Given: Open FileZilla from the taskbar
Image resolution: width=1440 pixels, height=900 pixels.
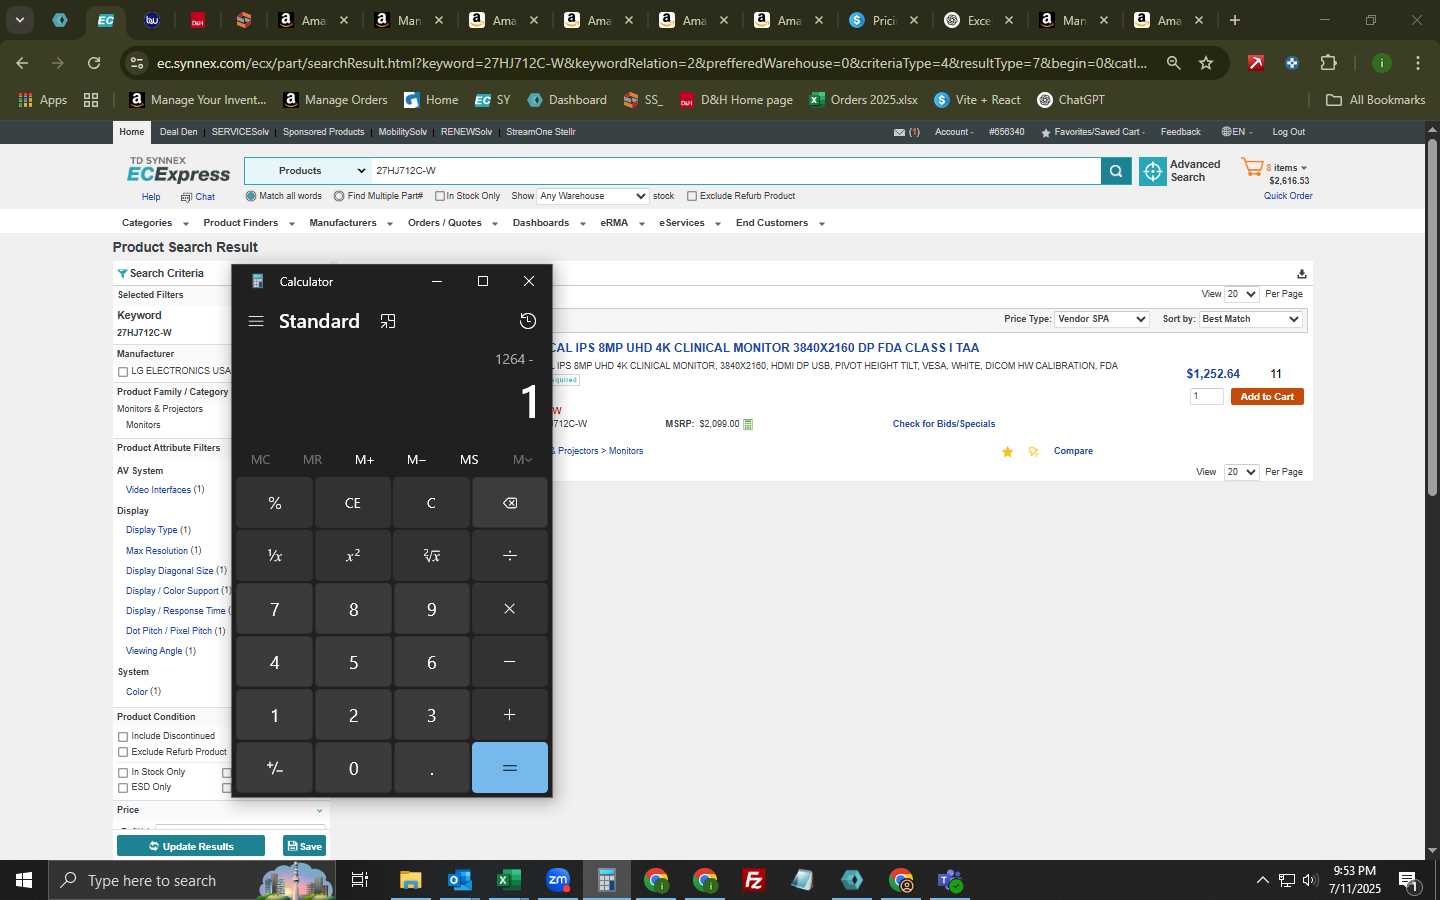Looking at the screenshot, I should point(754,880).
